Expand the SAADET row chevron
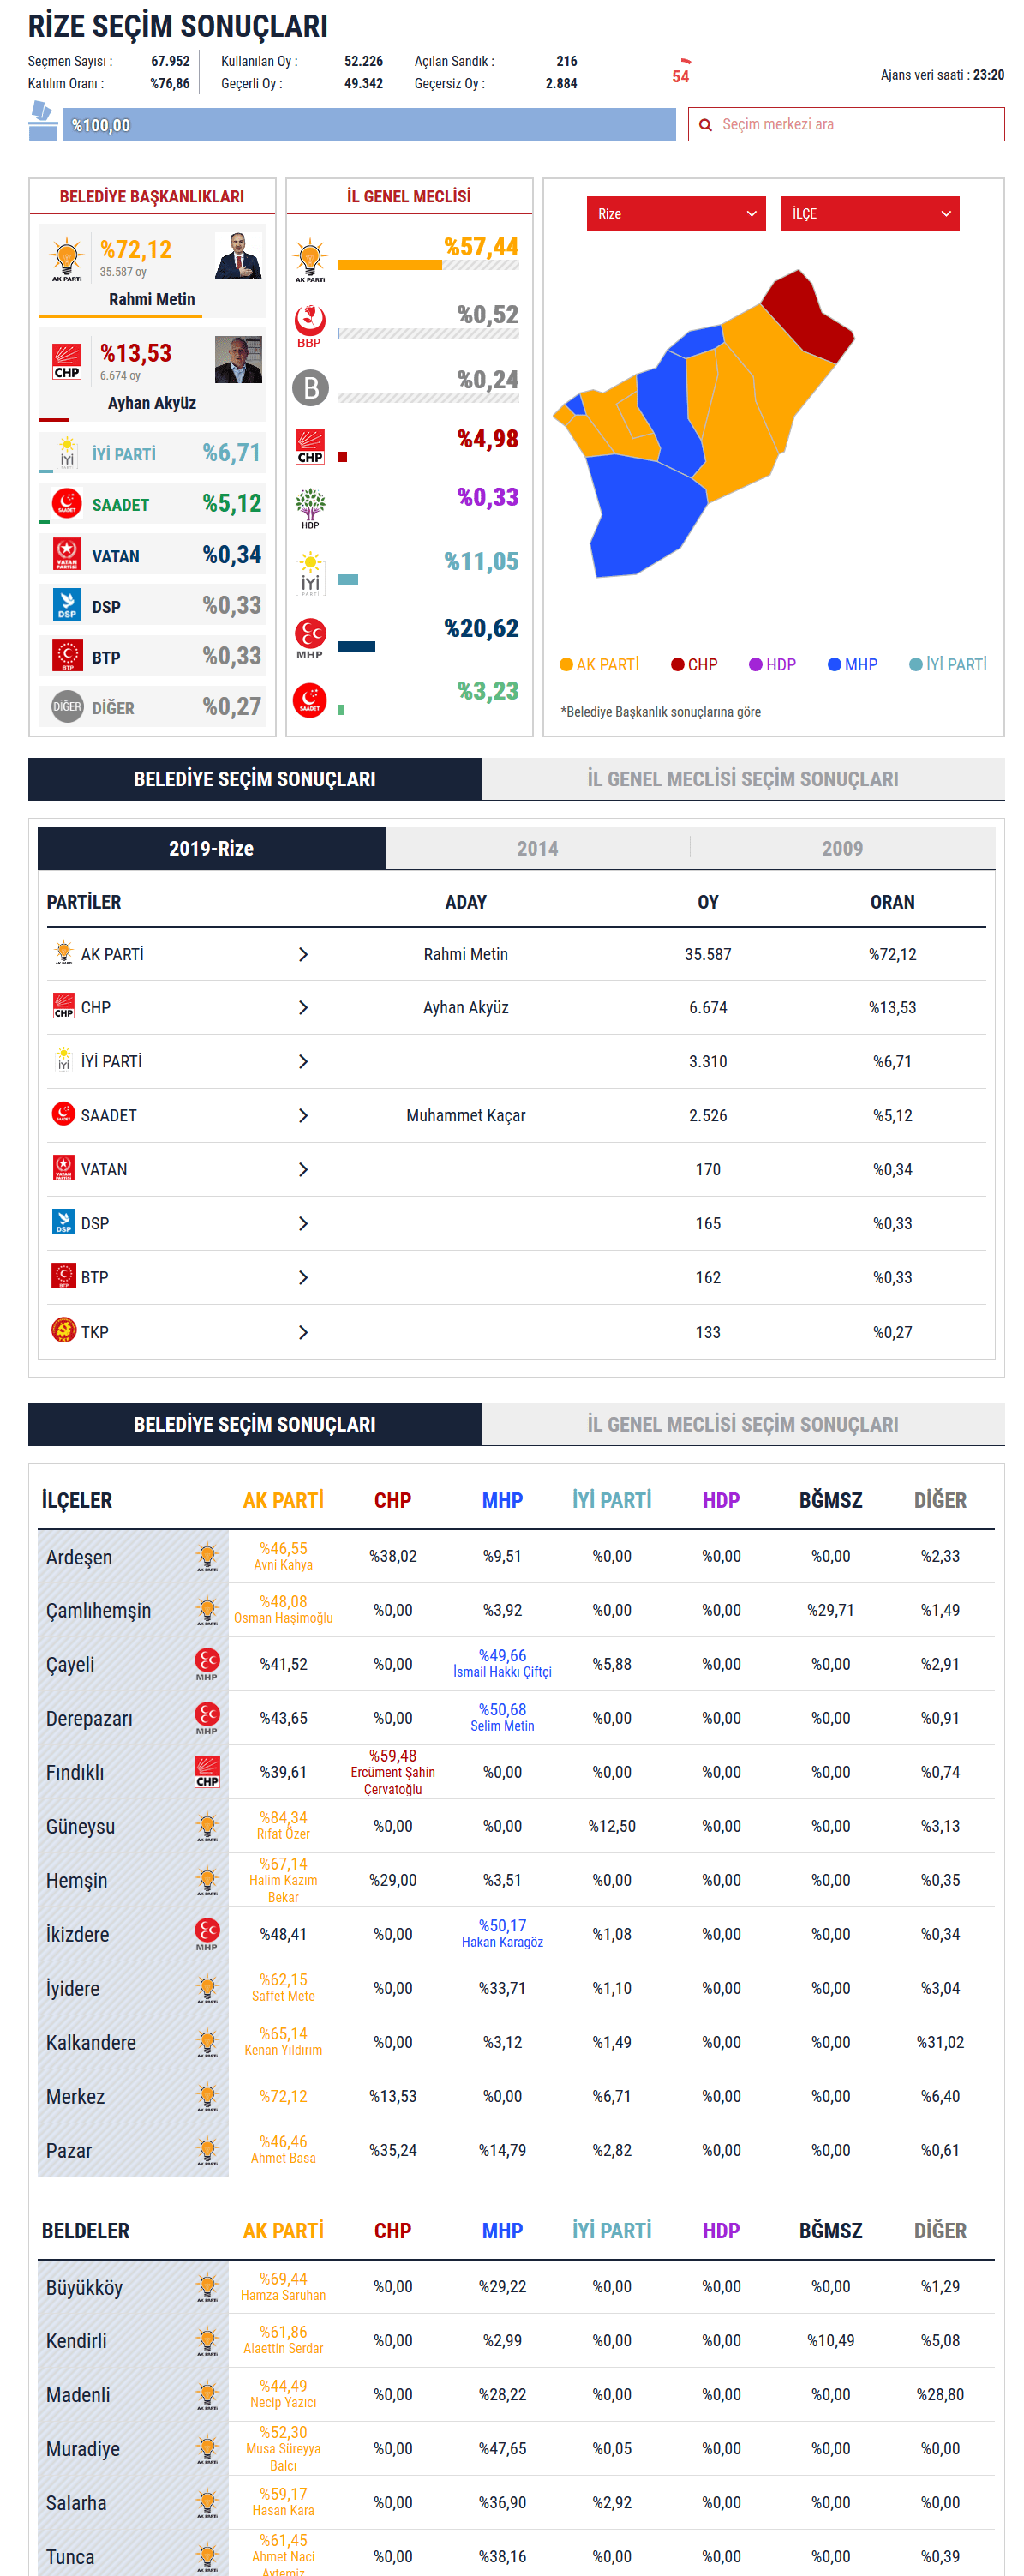The height and width of the screenshot is (2576, 1024). 303,1115
